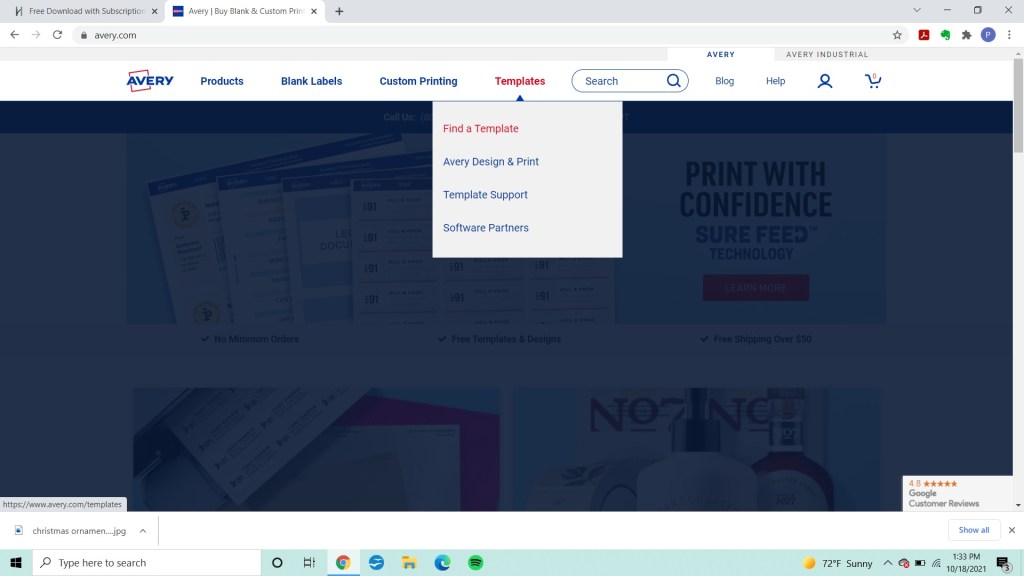Click Templates menu

[x=520, y=81]
